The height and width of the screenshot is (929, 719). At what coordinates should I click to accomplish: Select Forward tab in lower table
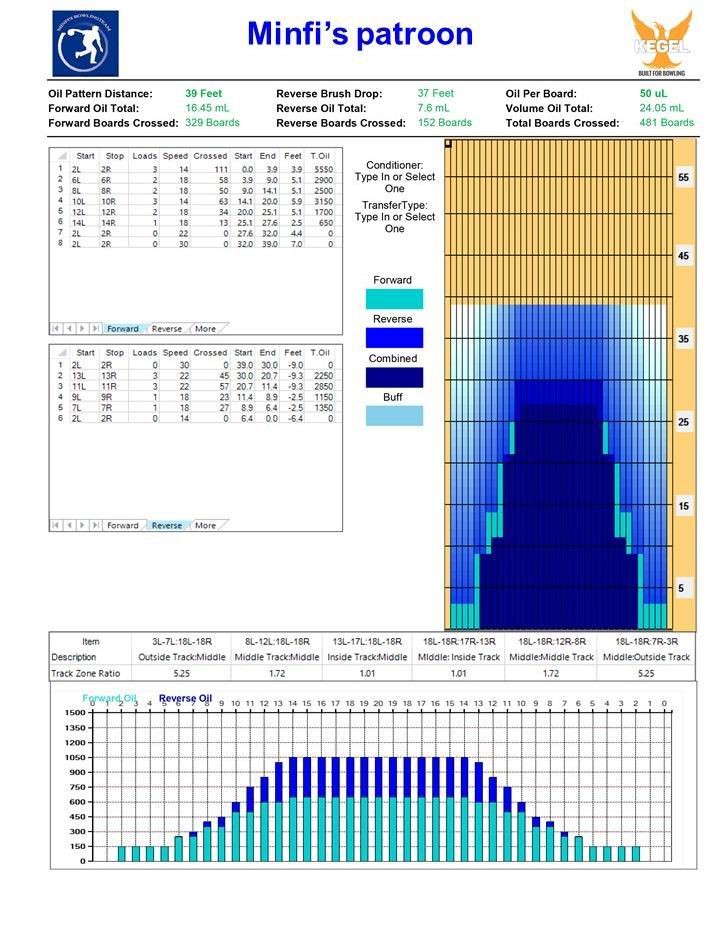[x=123, y=525]
